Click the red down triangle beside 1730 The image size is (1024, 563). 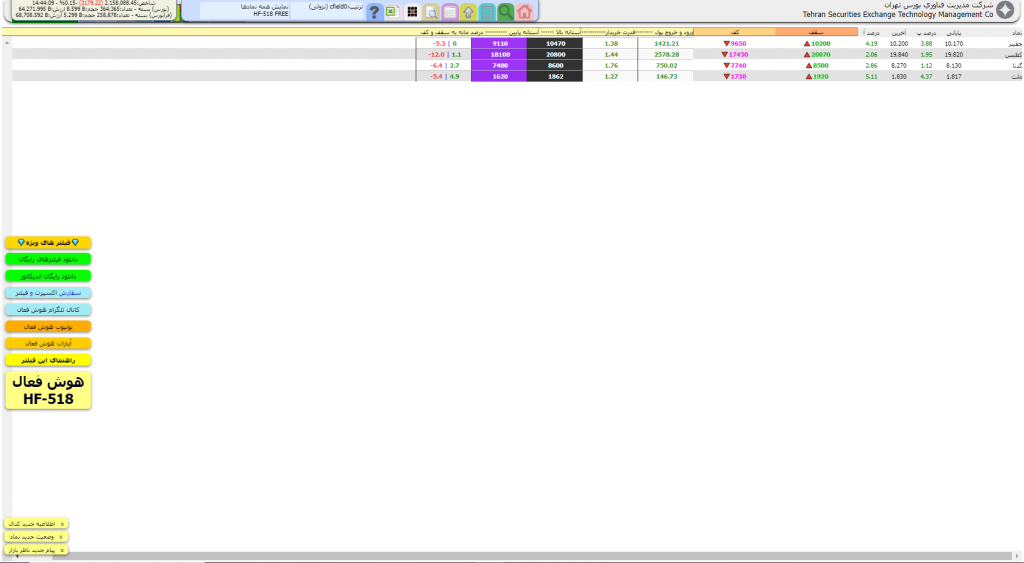[x=726, y=77]
